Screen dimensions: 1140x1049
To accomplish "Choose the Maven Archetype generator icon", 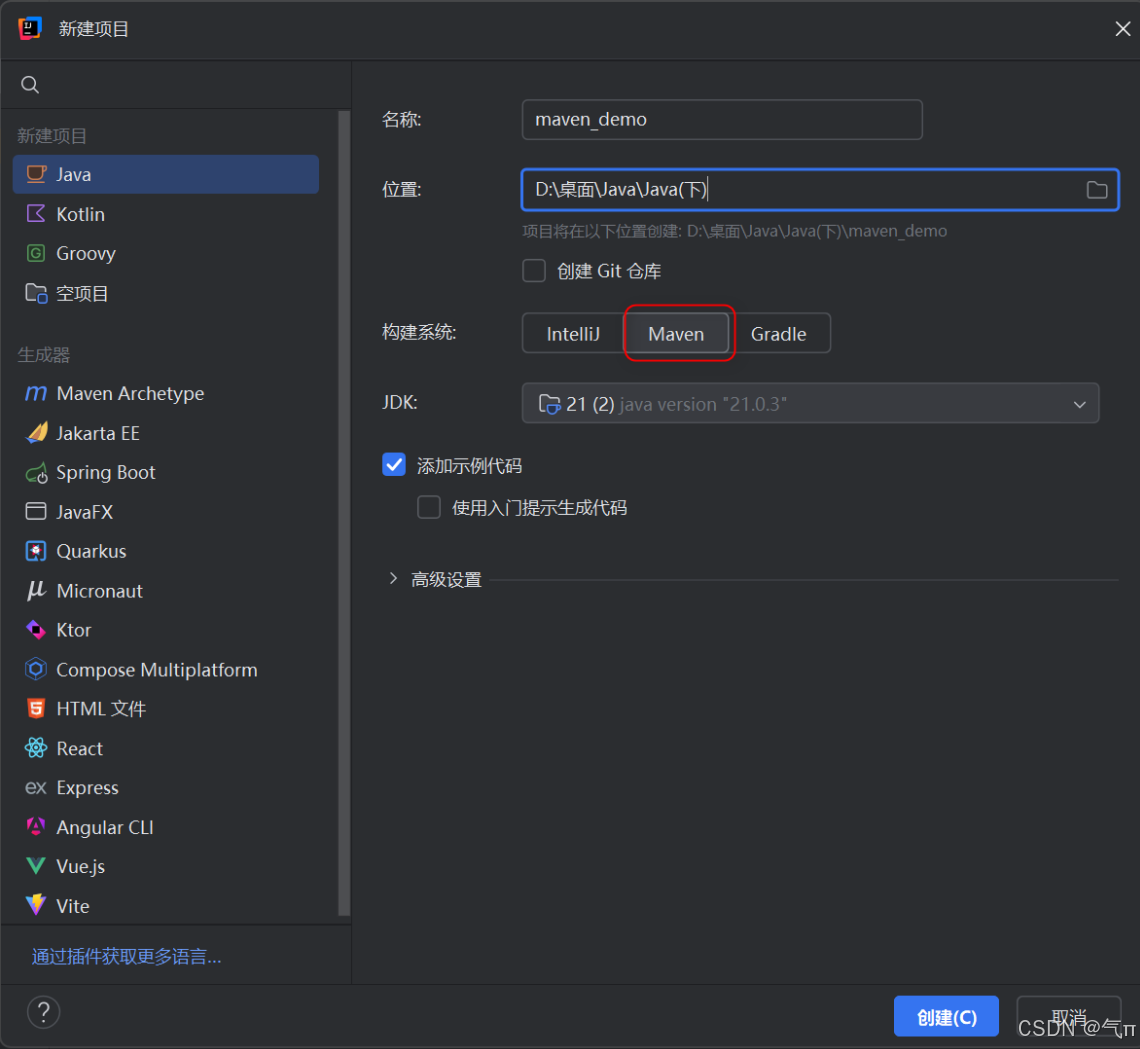I will point(36,393).
